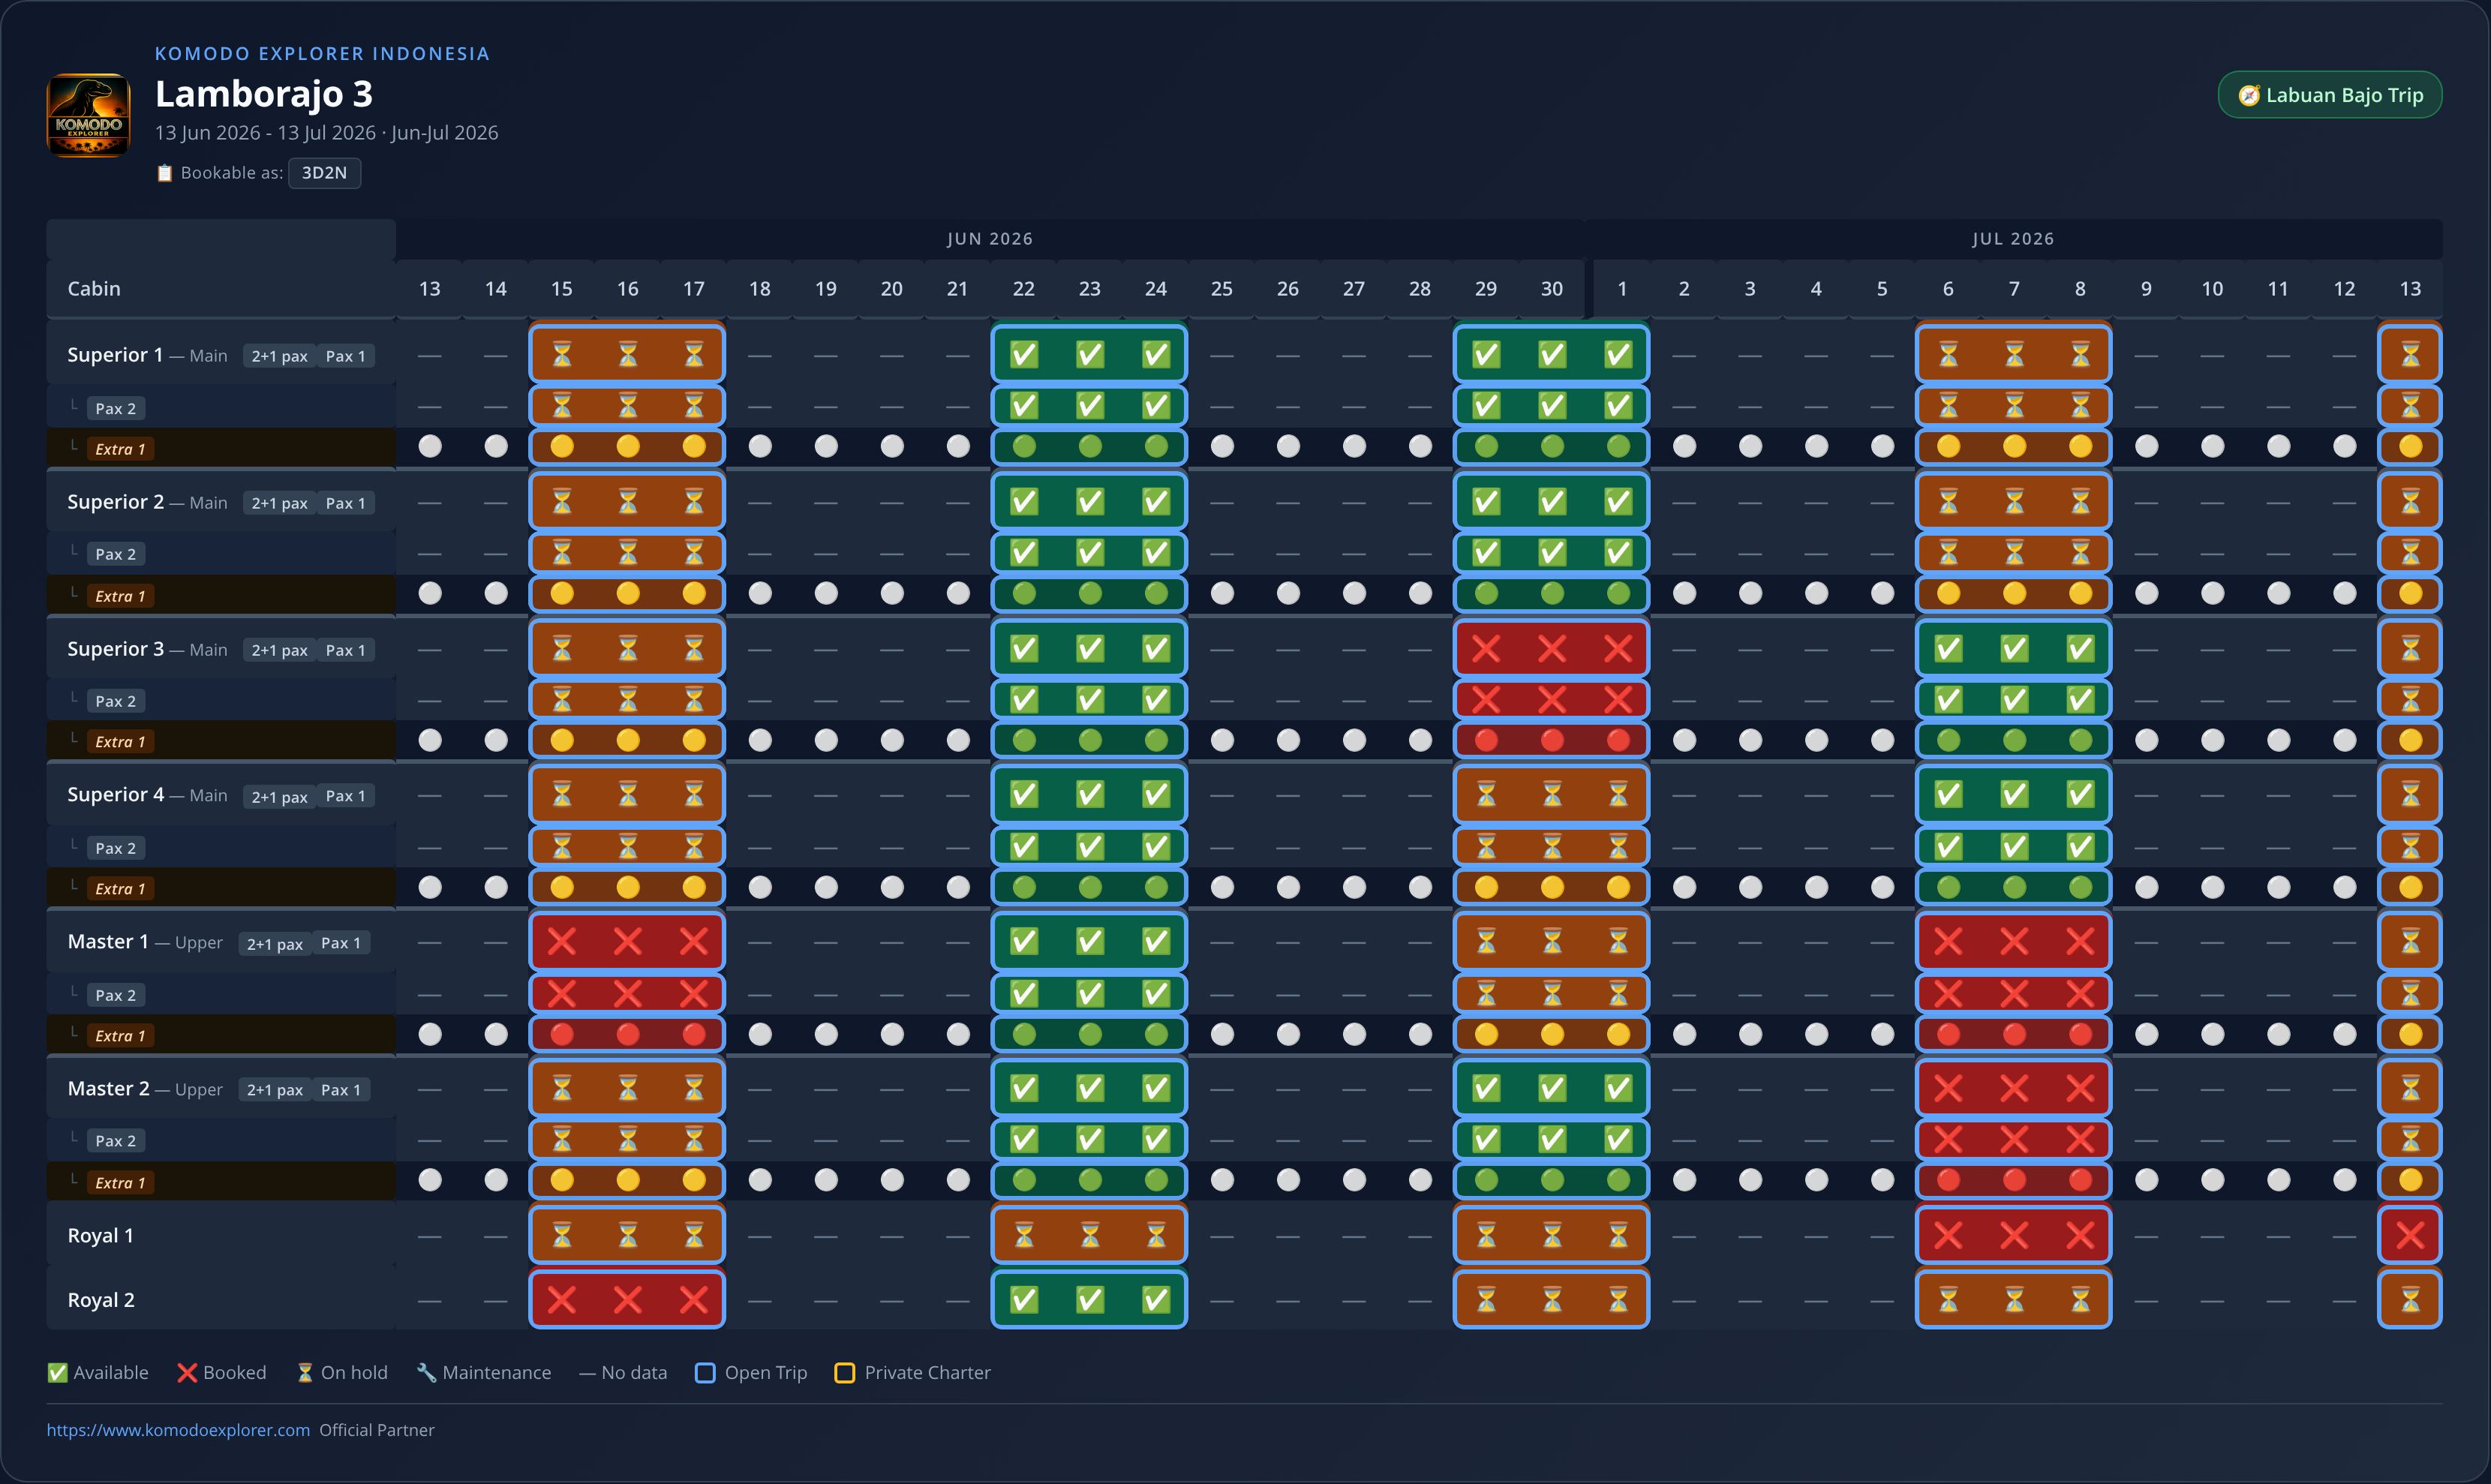Select the 'KOMODO EXPLORER INDONESIA' heading
This screenshot has height=1484, width=2491.
[322, 54]
